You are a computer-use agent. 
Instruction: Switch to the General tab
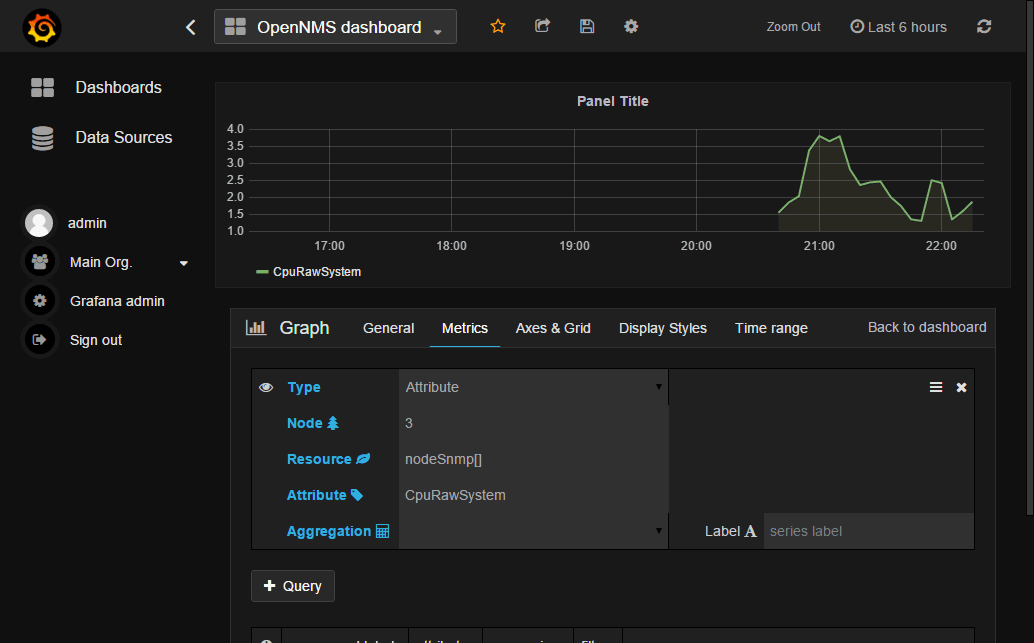pyautogui.click(x=388, y=328)
